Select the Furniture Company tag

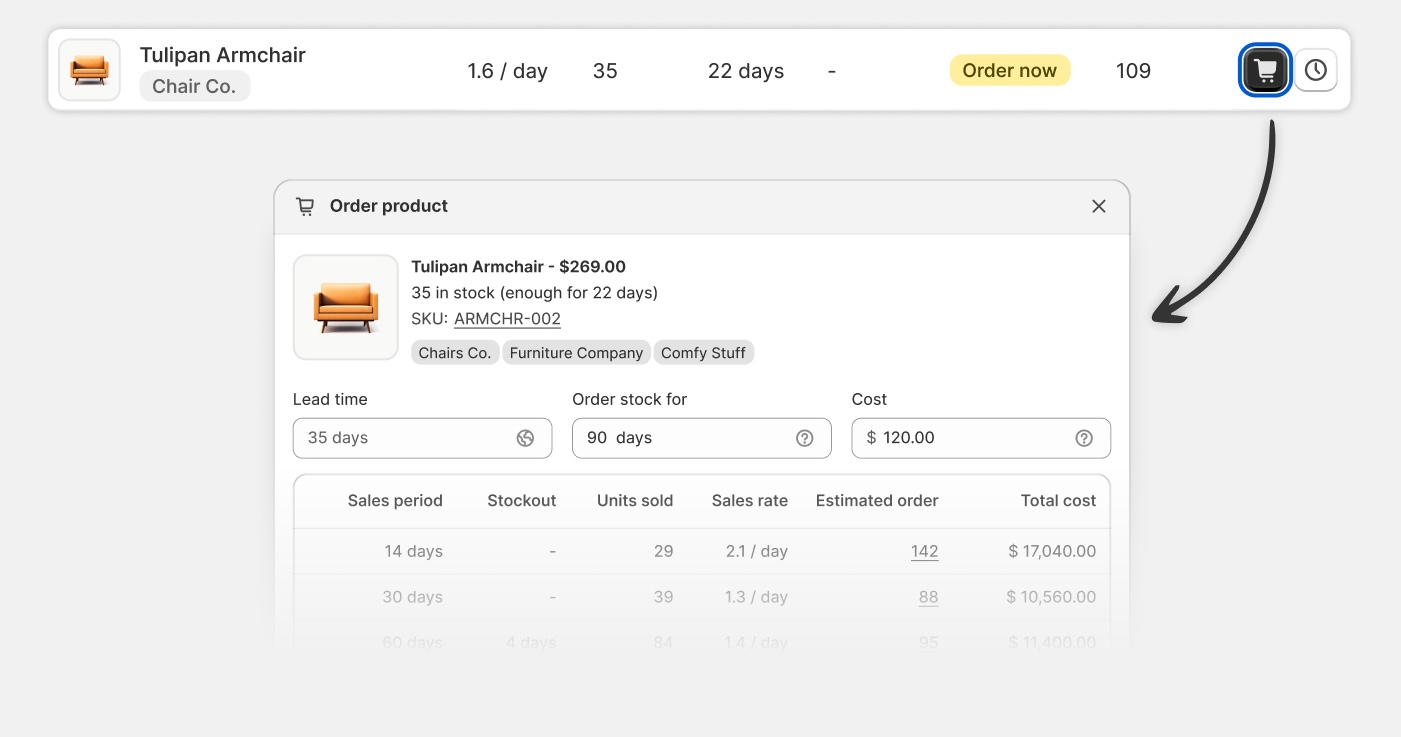(576, 353)
